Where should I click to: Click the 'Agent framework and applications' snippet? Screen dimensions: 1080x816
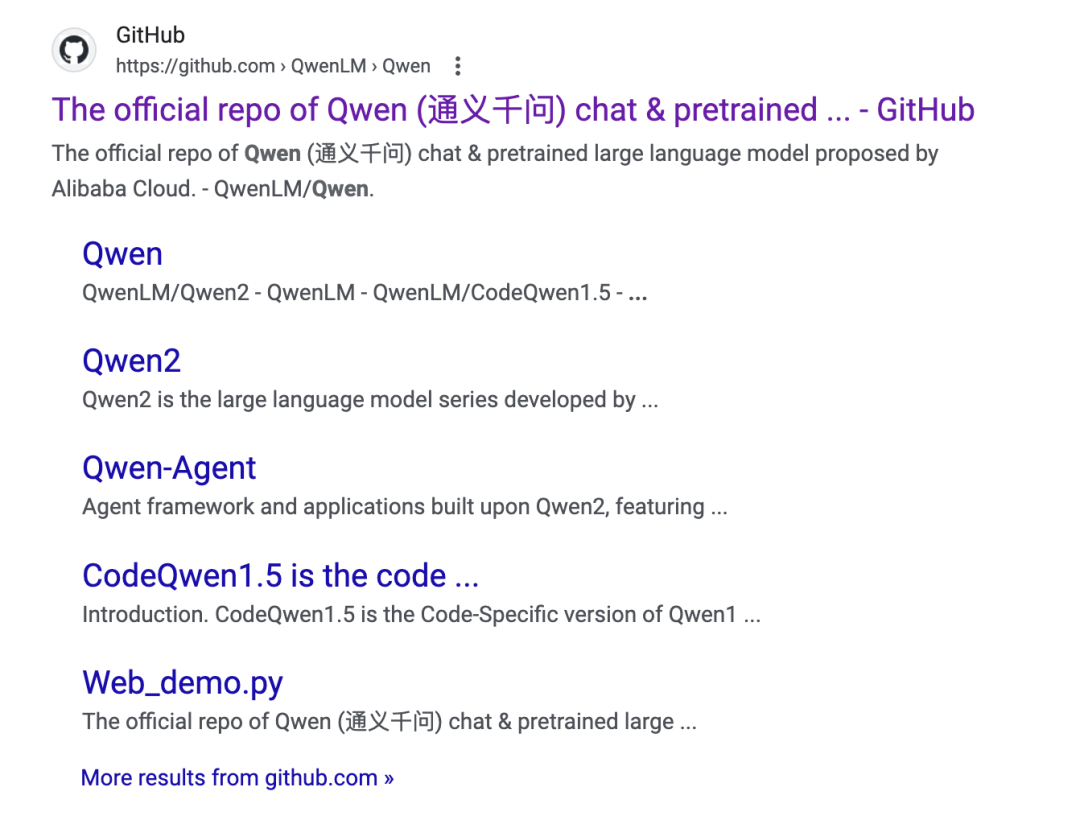(405, 507)
